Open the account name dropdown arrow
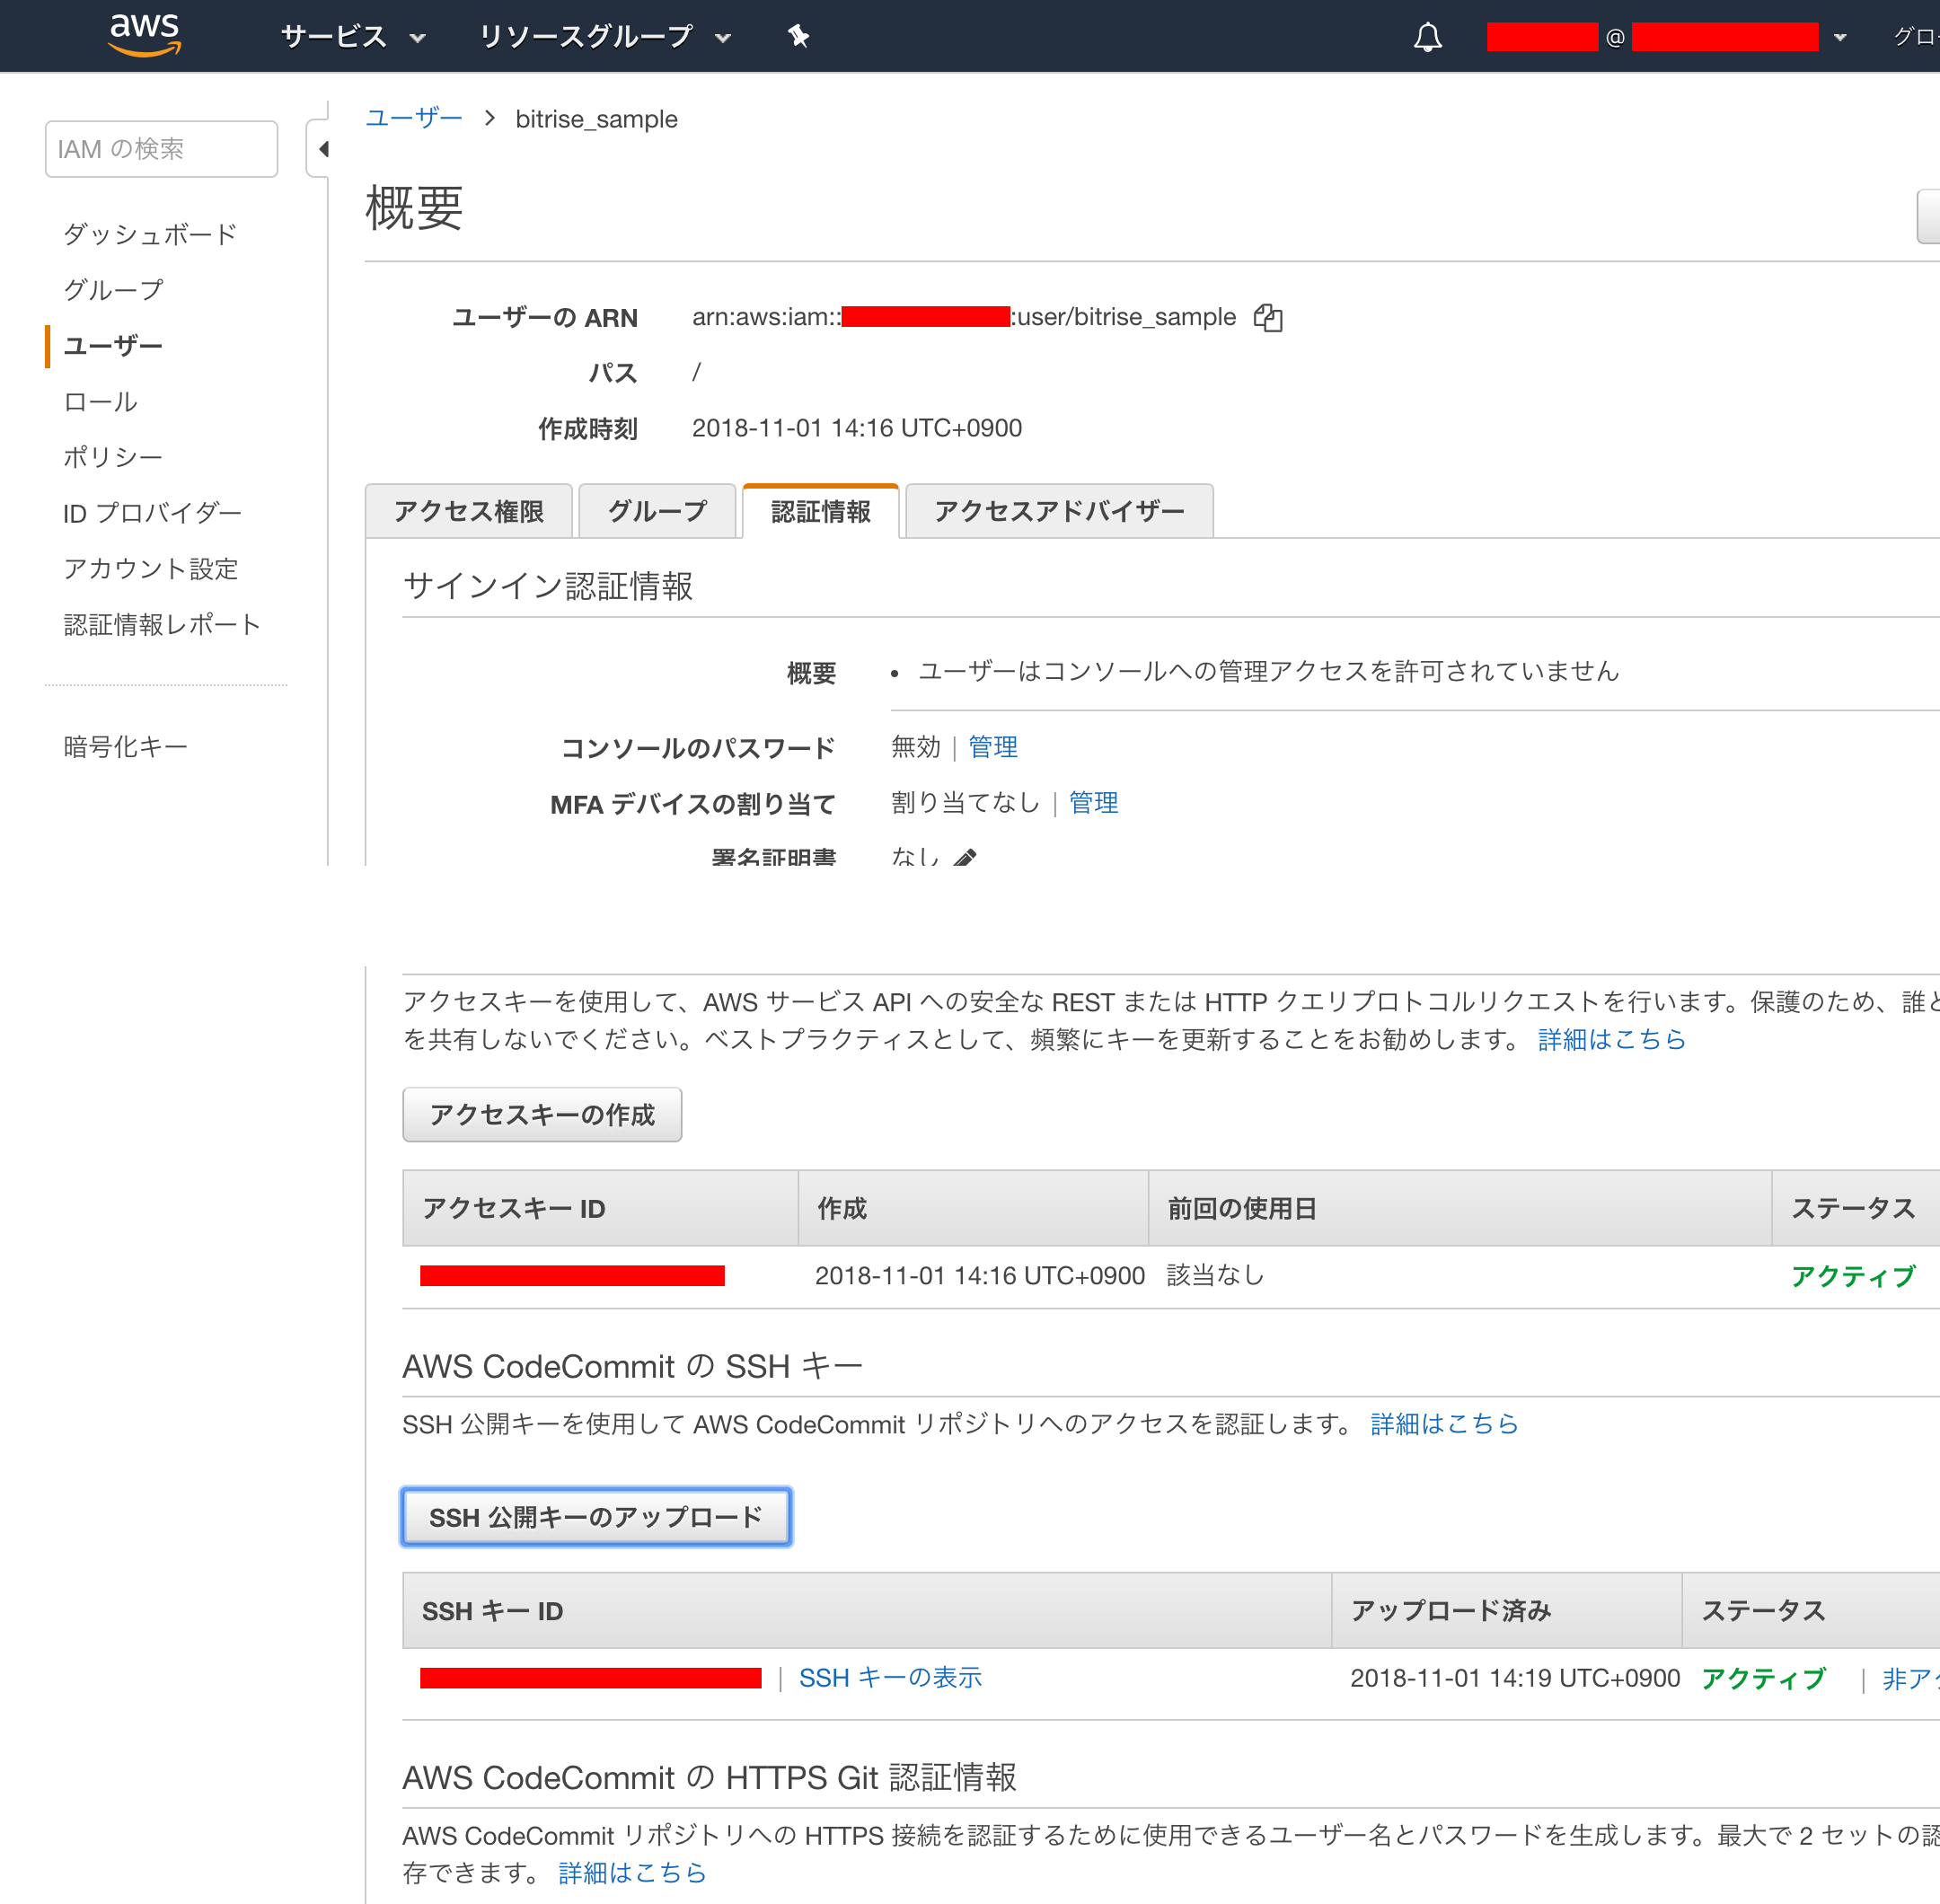 pyautogui.click(x=1839, y=37)
